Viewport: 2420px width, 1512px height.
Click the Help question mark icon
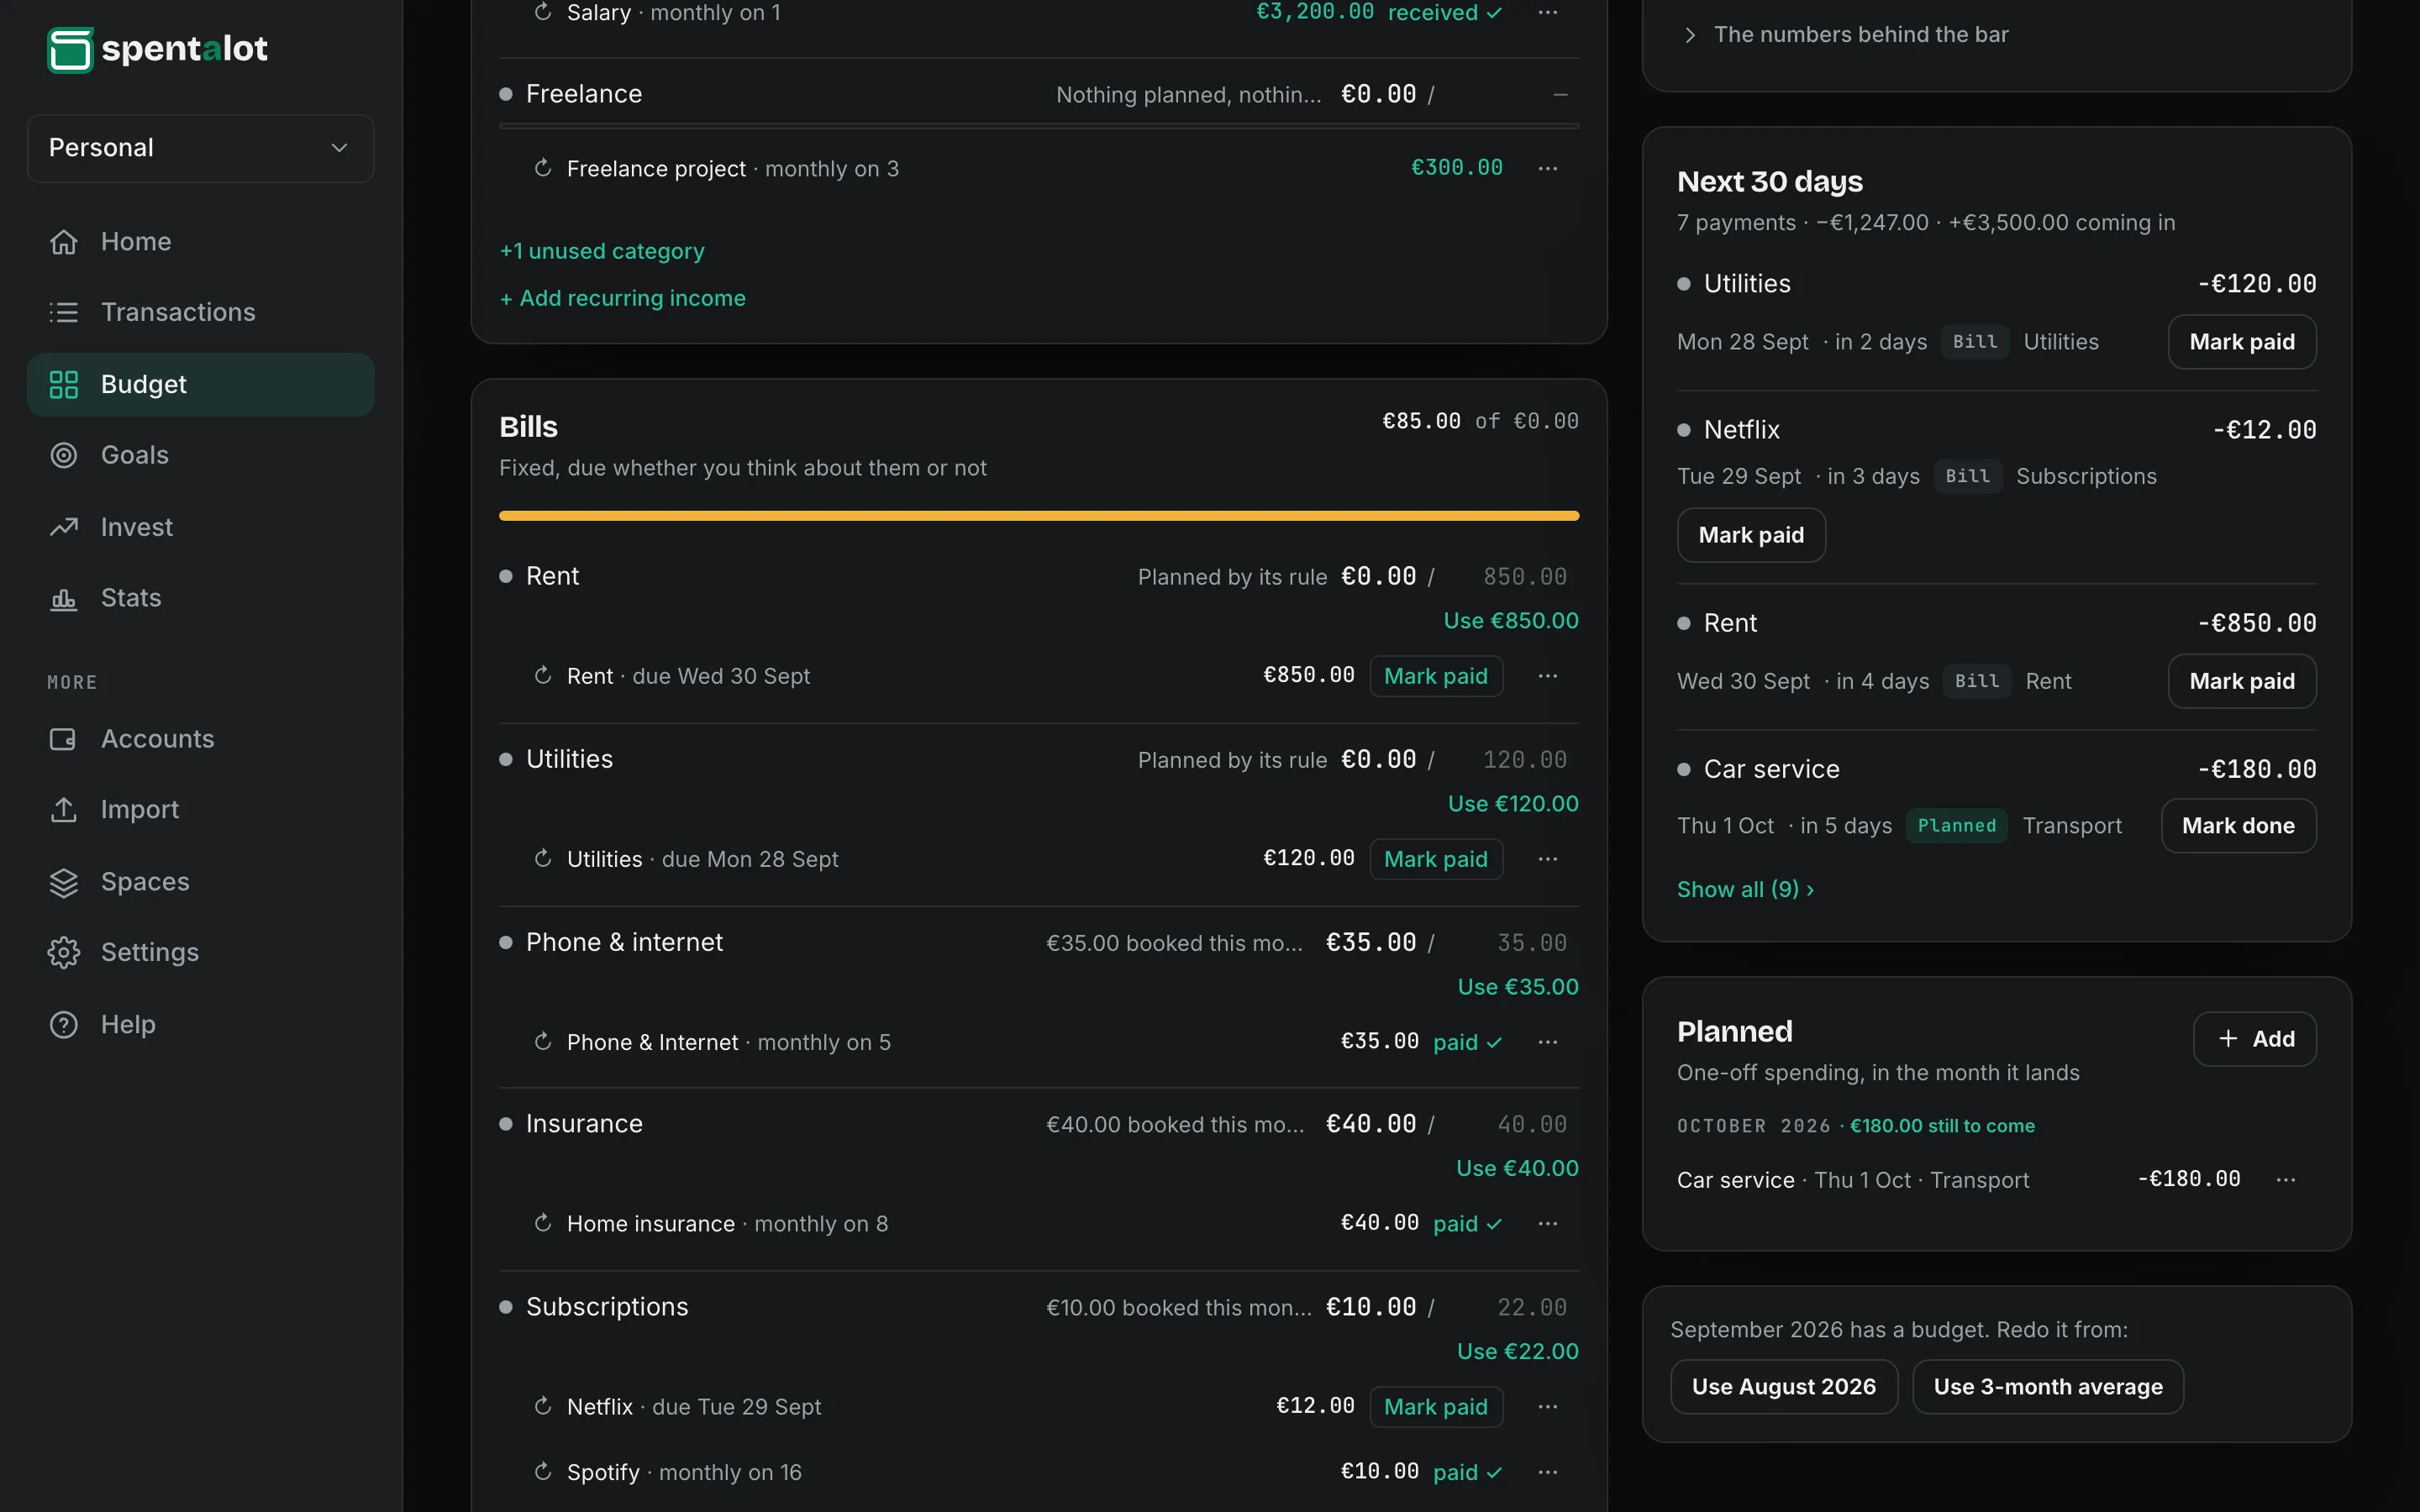click(63, 1024)
